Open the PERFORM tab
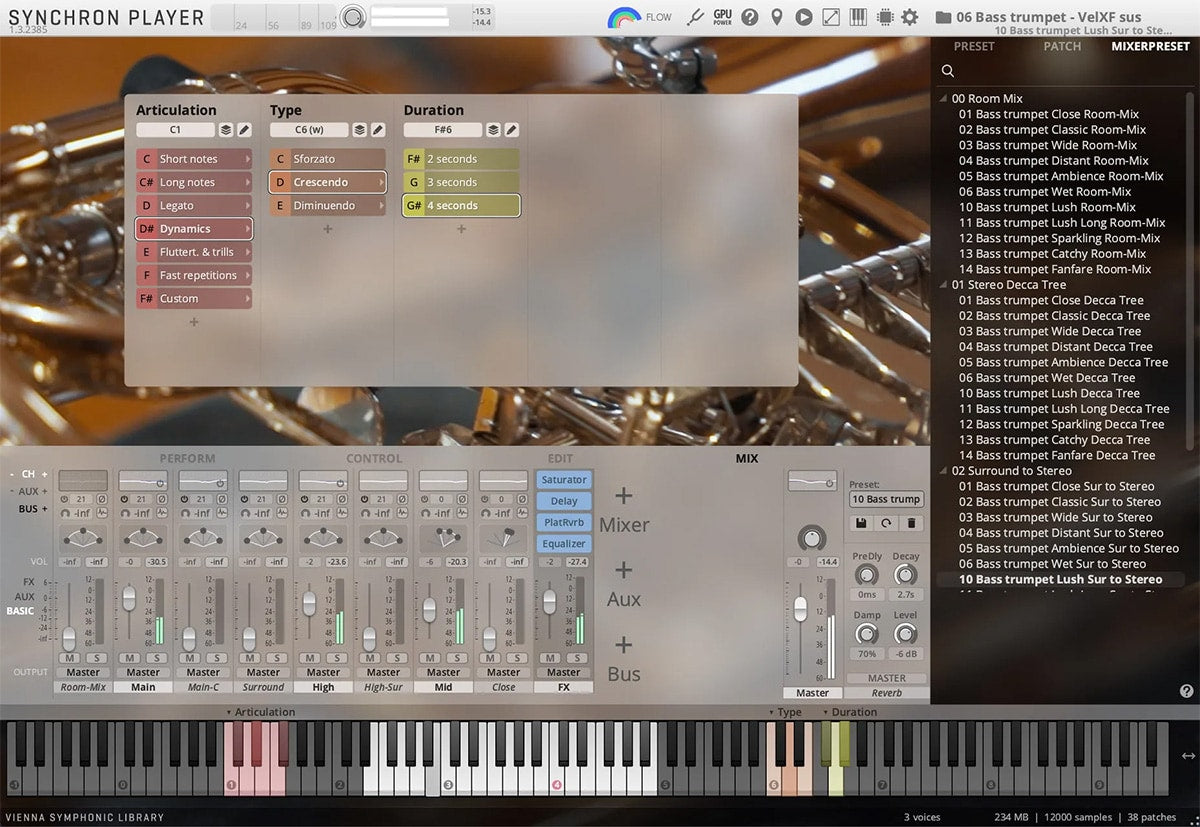The width and height of the screenshot is (1200, 827). (188, 459)
